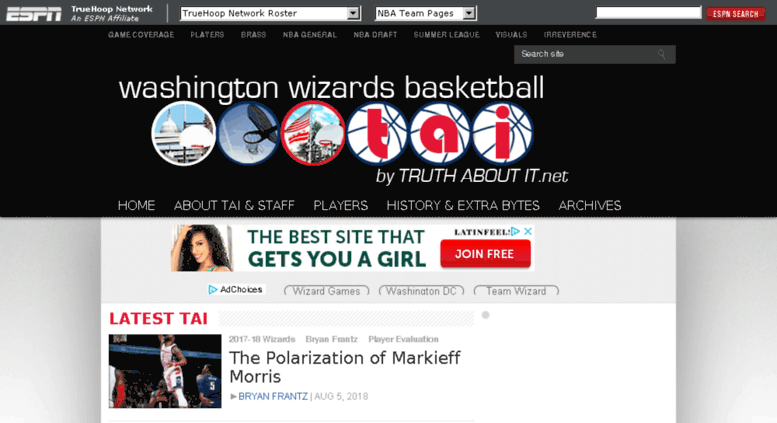Open the Irreverence menu

(x=570, y=35)
